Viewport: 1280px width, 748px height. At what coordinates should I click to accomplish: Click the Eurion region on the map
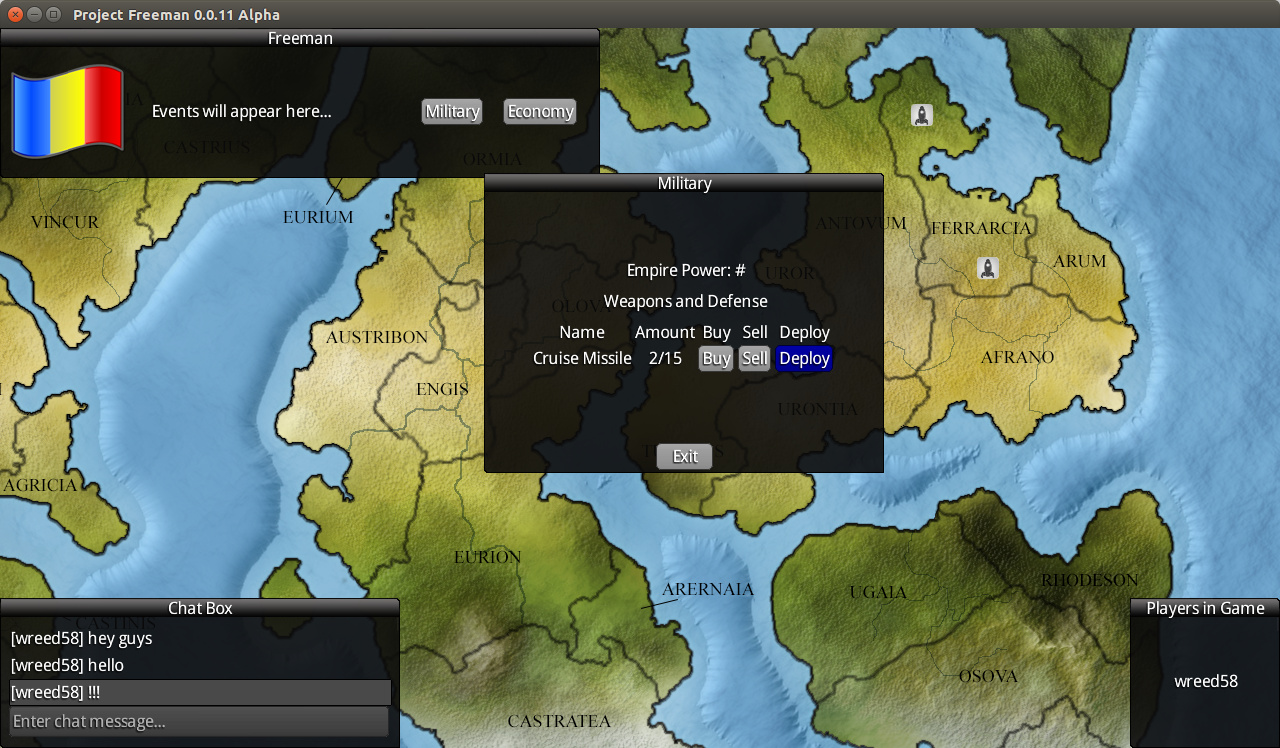point(487,557)
